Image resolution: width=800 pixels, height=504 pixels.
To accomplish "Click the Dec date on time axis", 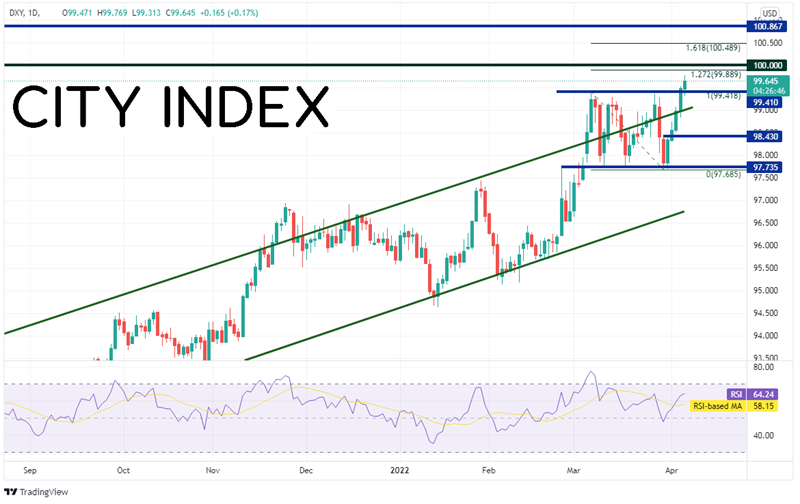I will (x=306, y=470).
